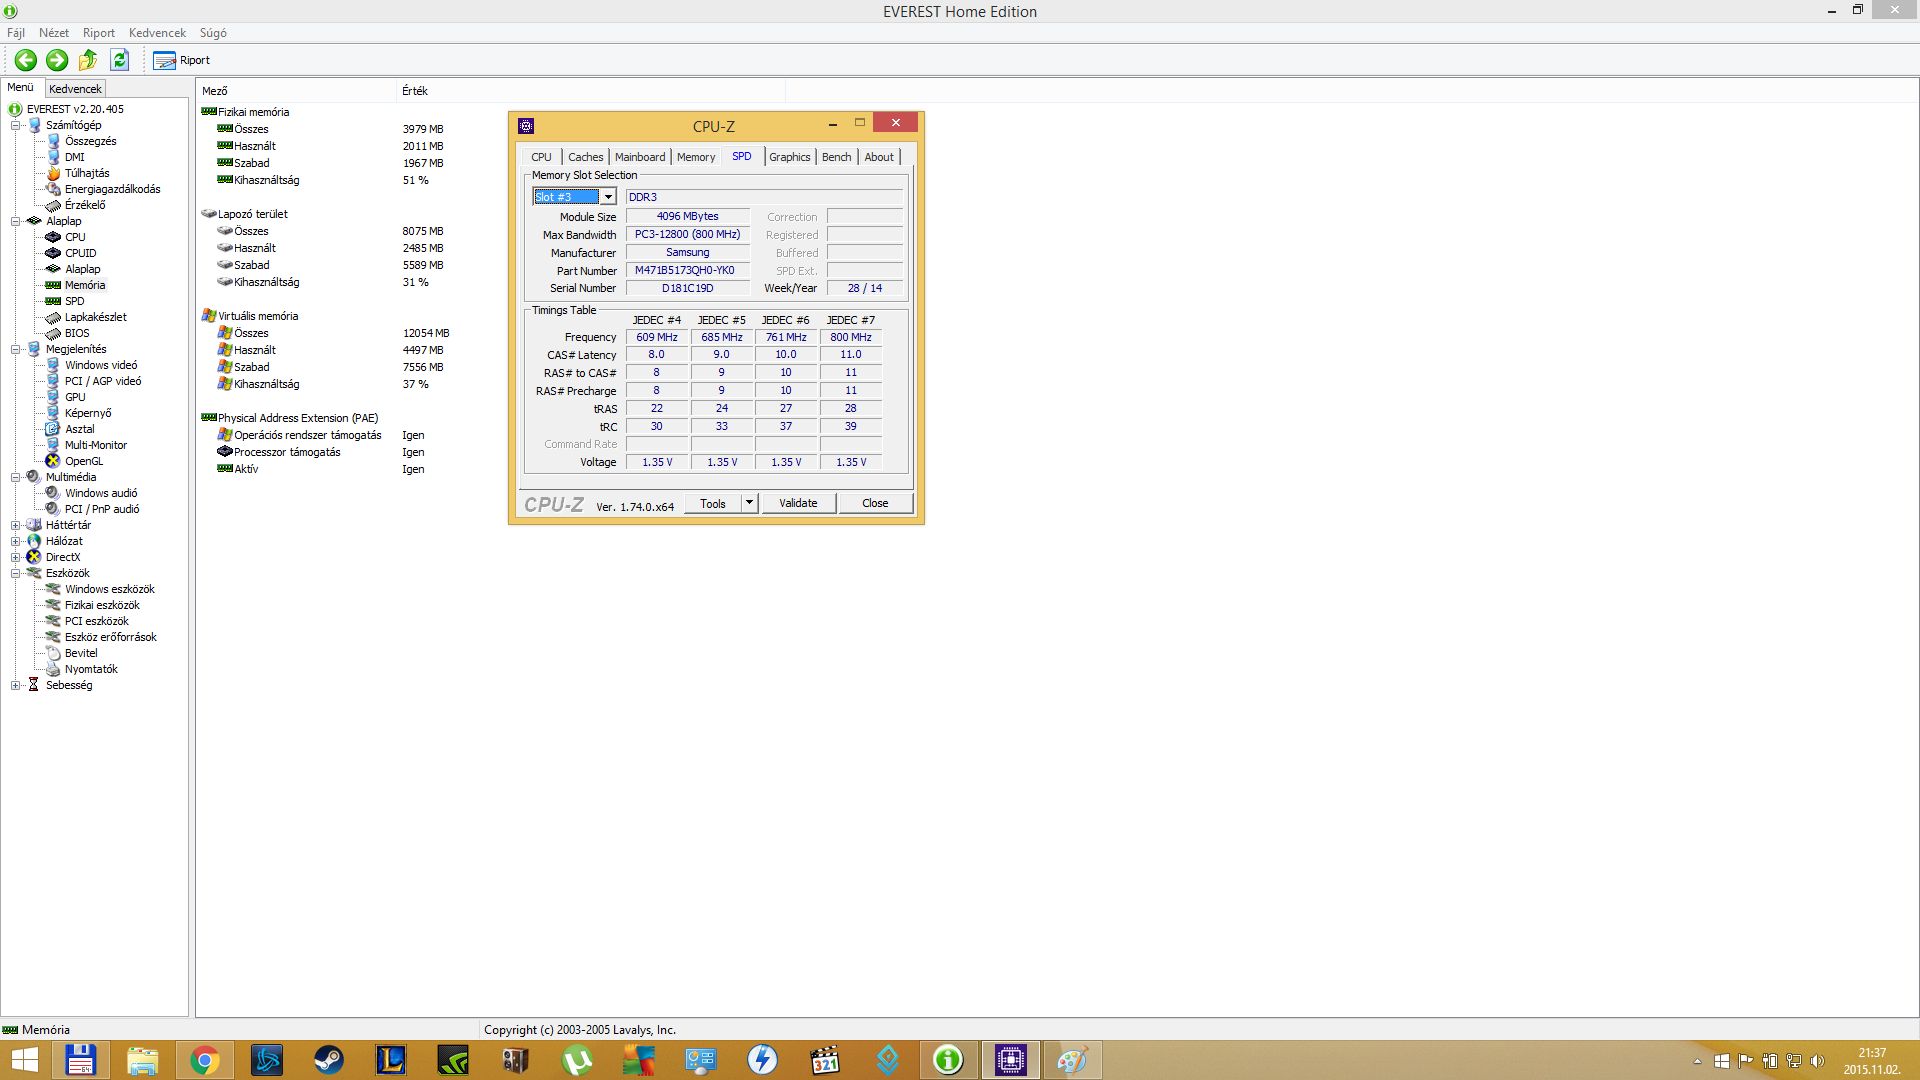This screenshot has width=1920, height=1080.
Task: Select the CPUID tree entry
Action: pyautogui.click(x=71, y=253)
